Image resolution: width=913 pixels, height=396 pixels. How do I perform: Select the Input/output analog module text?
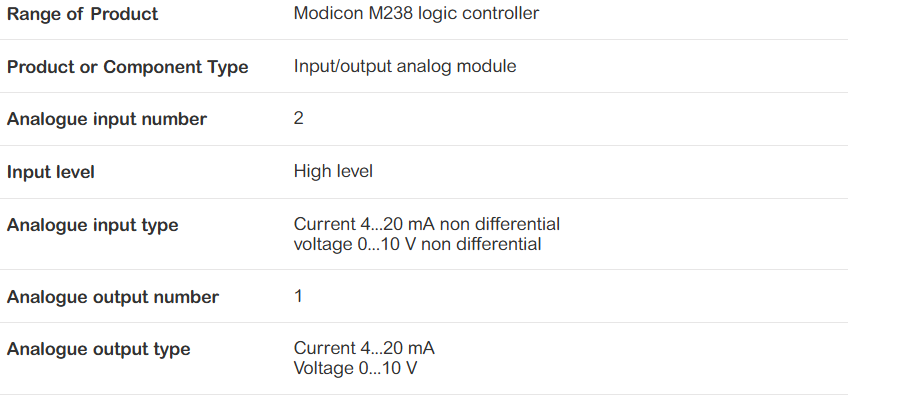405,66
